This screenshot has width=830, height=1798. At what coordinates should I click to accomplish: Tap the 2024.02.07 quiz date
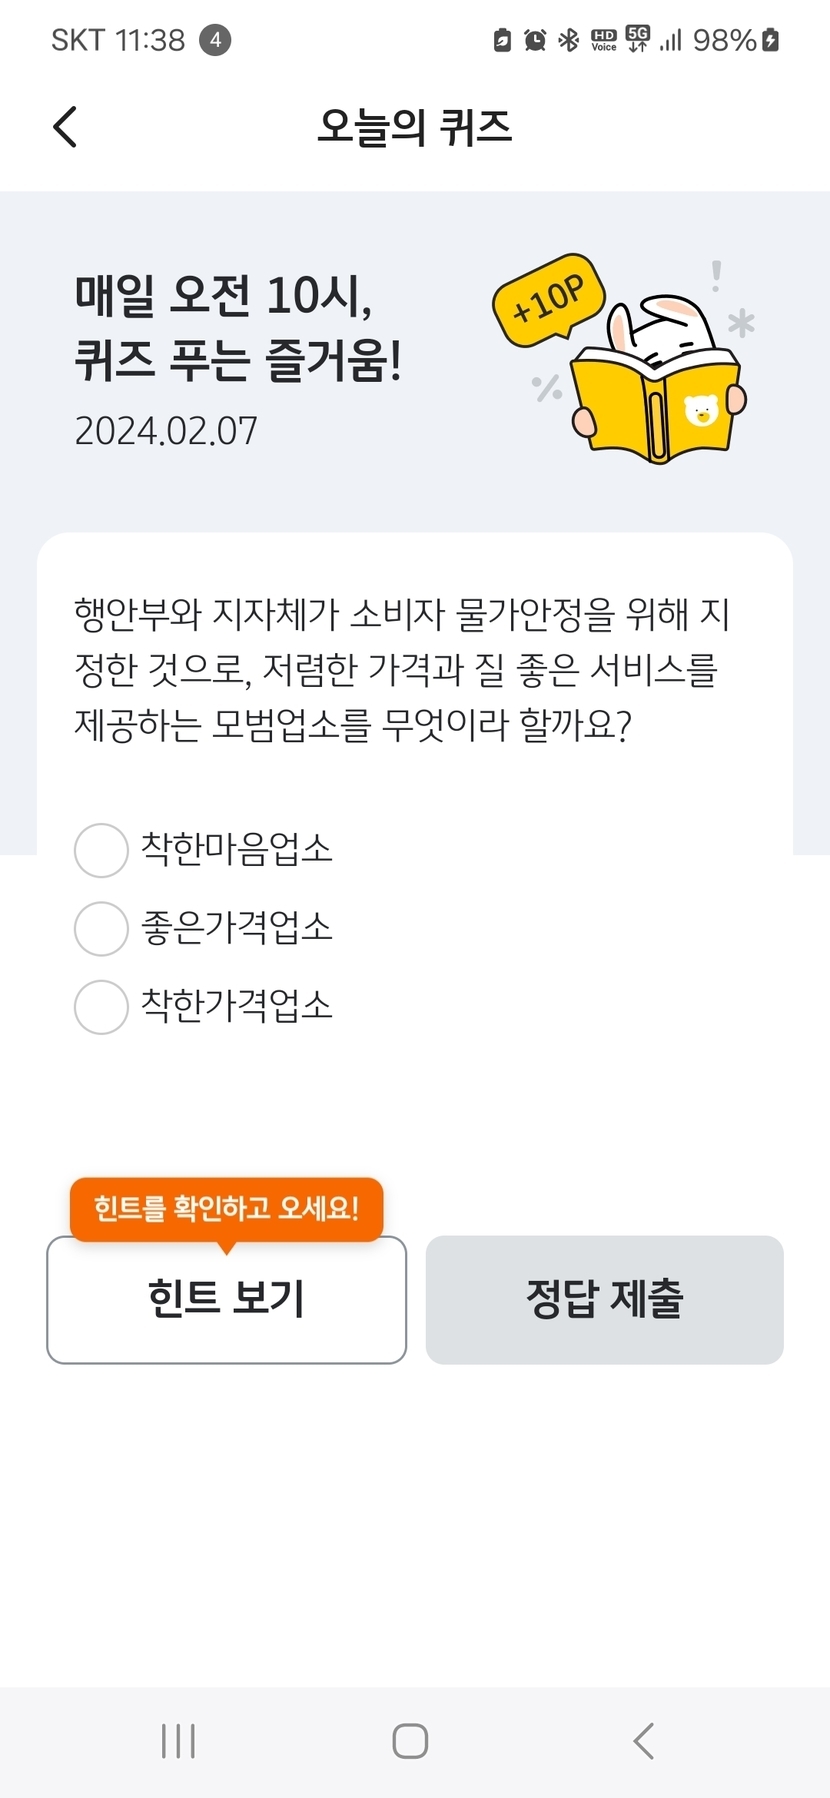click(x=166, y=431)
